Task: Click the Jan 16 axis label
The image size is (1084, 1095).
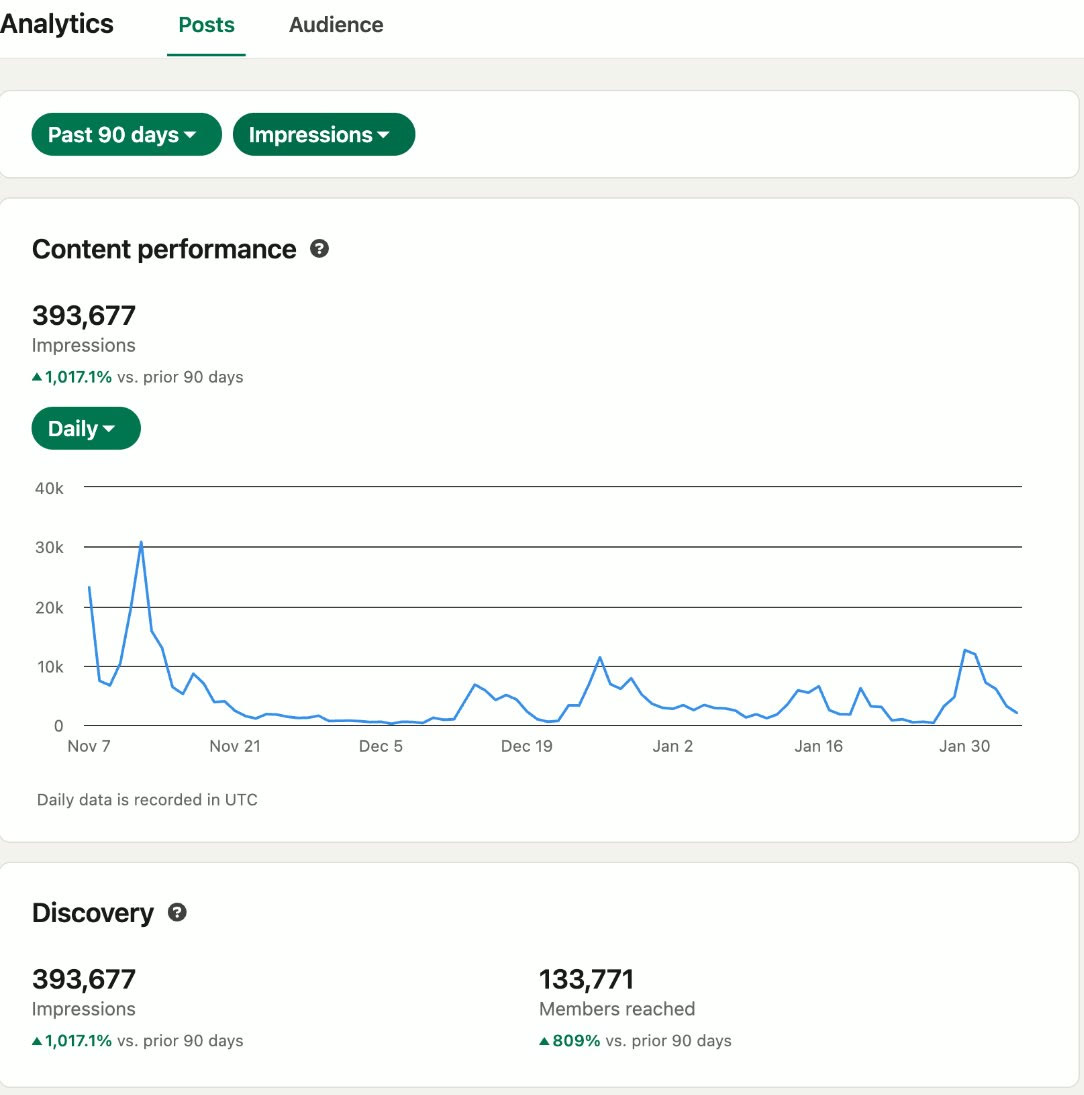Action: pyautogui.click(x=819, y=746)
